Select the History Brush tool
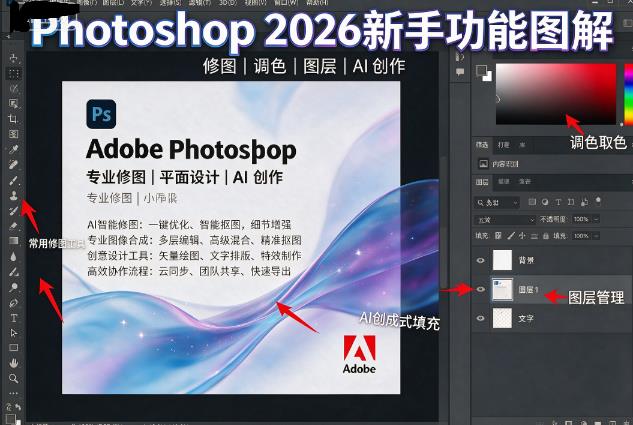 (x=14, y=211)
